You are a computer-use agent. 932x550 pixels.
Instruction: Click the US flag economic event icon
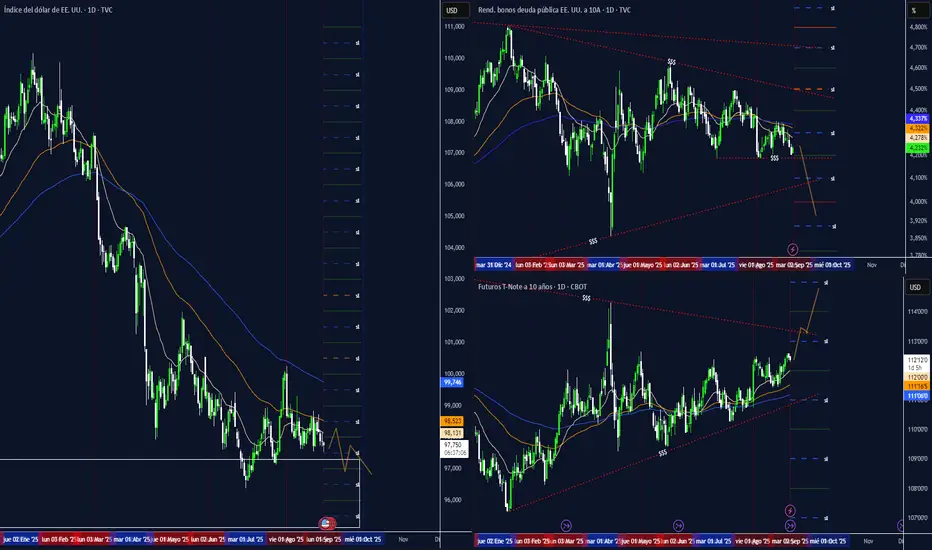pyautogui.click(x=326, y=523)
